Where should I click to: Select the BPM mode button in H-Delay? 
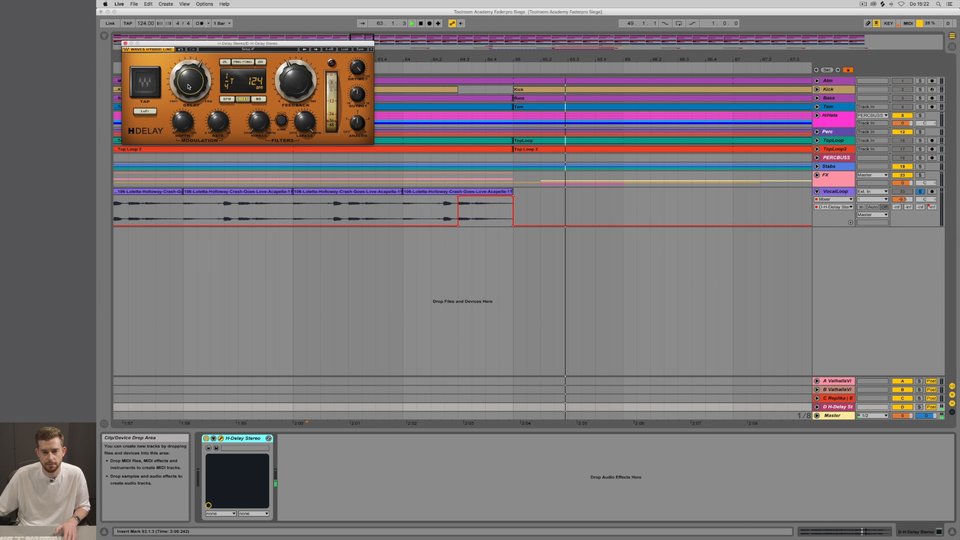(x=227, y=99)
